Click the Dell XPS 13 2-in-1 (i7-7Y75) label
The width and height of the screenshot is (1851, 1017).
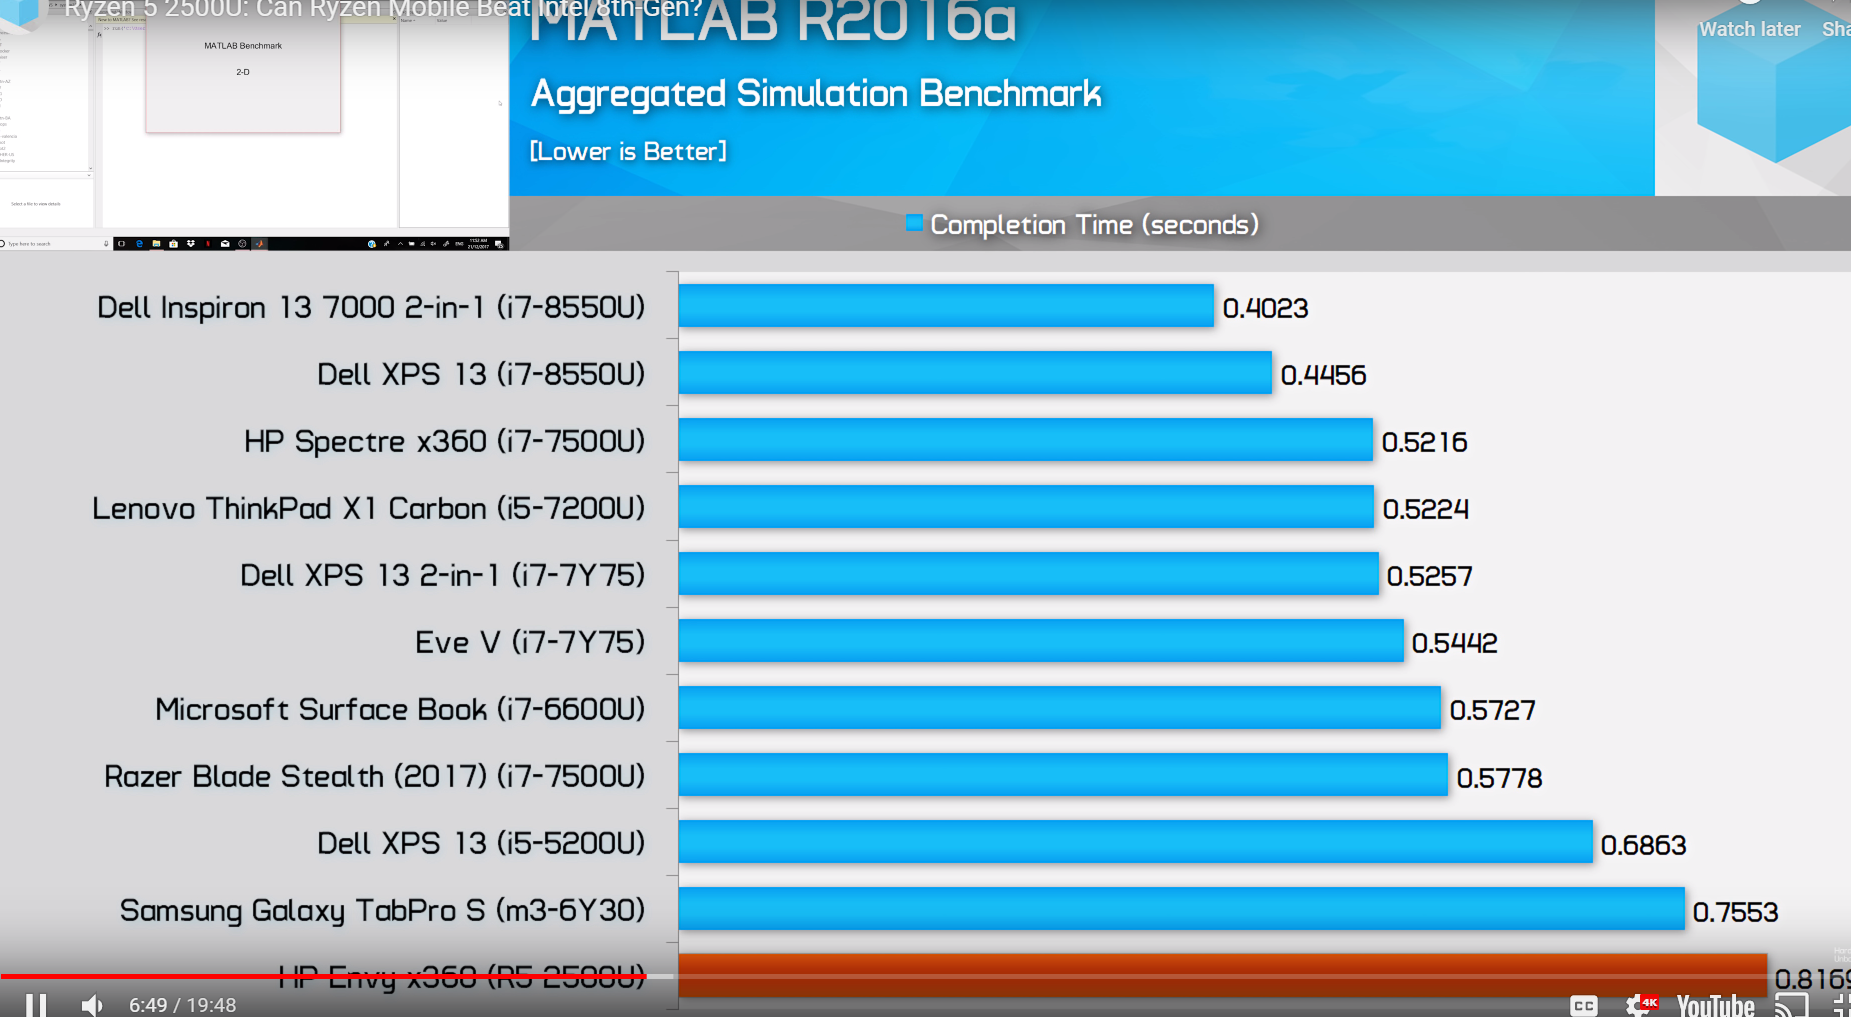(x=443, y=575)
